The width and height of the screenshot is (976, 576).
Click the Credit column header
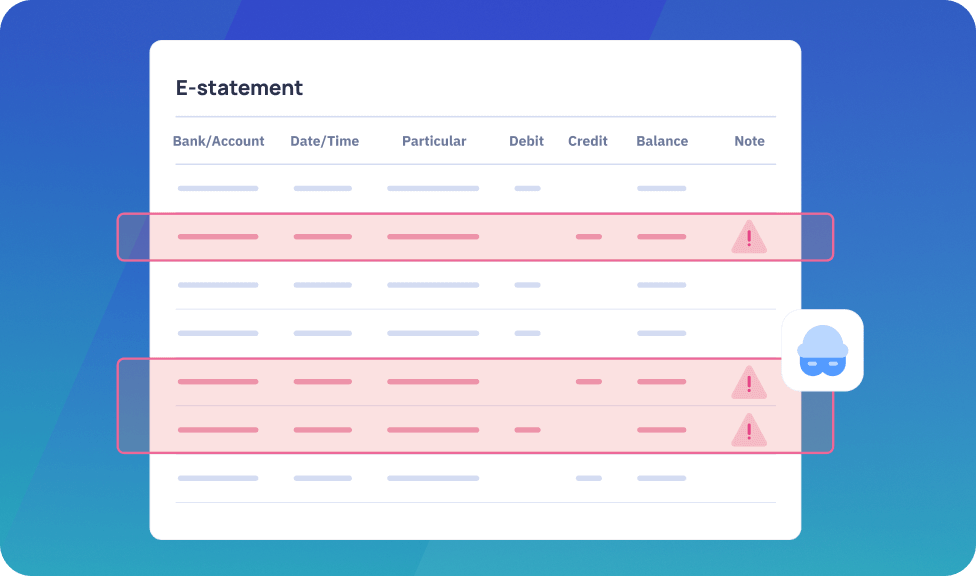pos(588,141)
